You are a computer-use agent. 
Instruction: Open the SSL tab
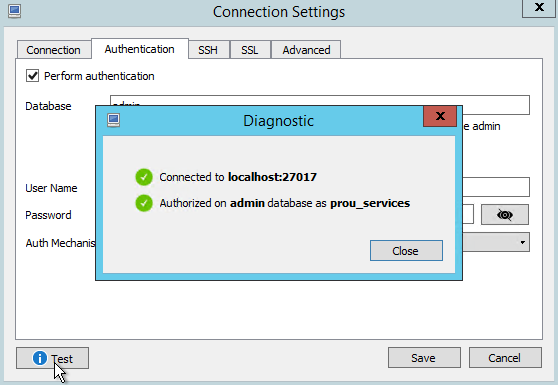[x=250, y=50]
